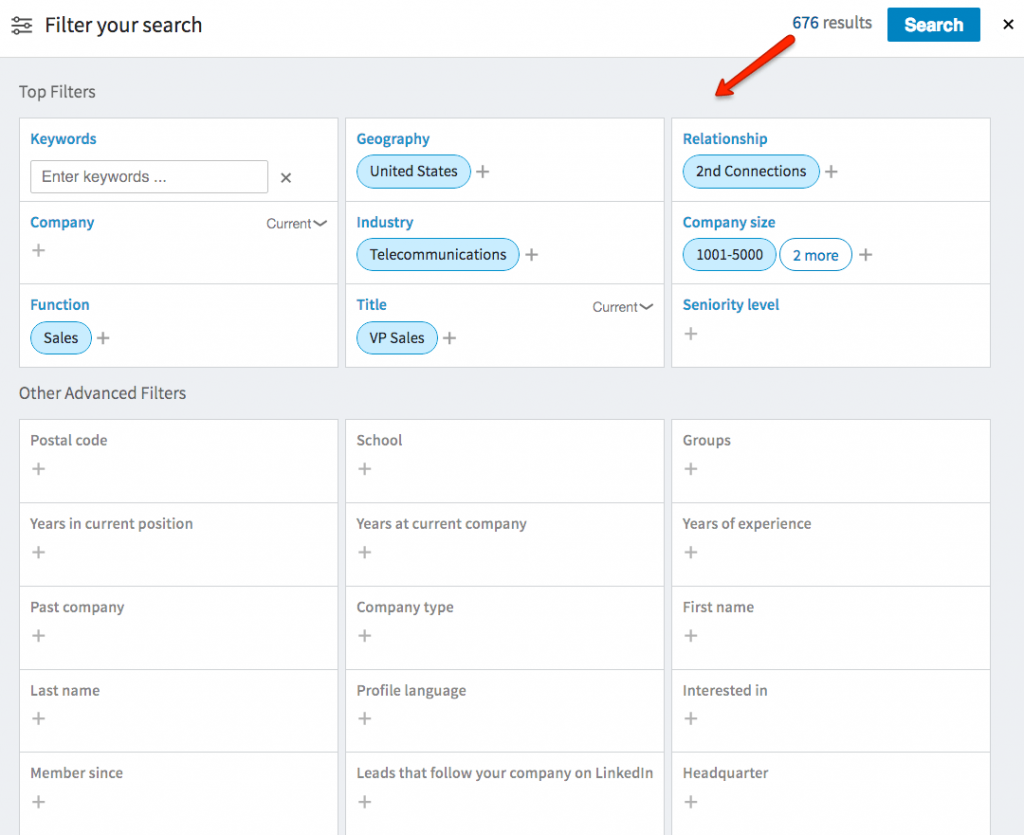Close the filter panel
This screenshot has width=1024, height=835.
[x=1008, y=25]
